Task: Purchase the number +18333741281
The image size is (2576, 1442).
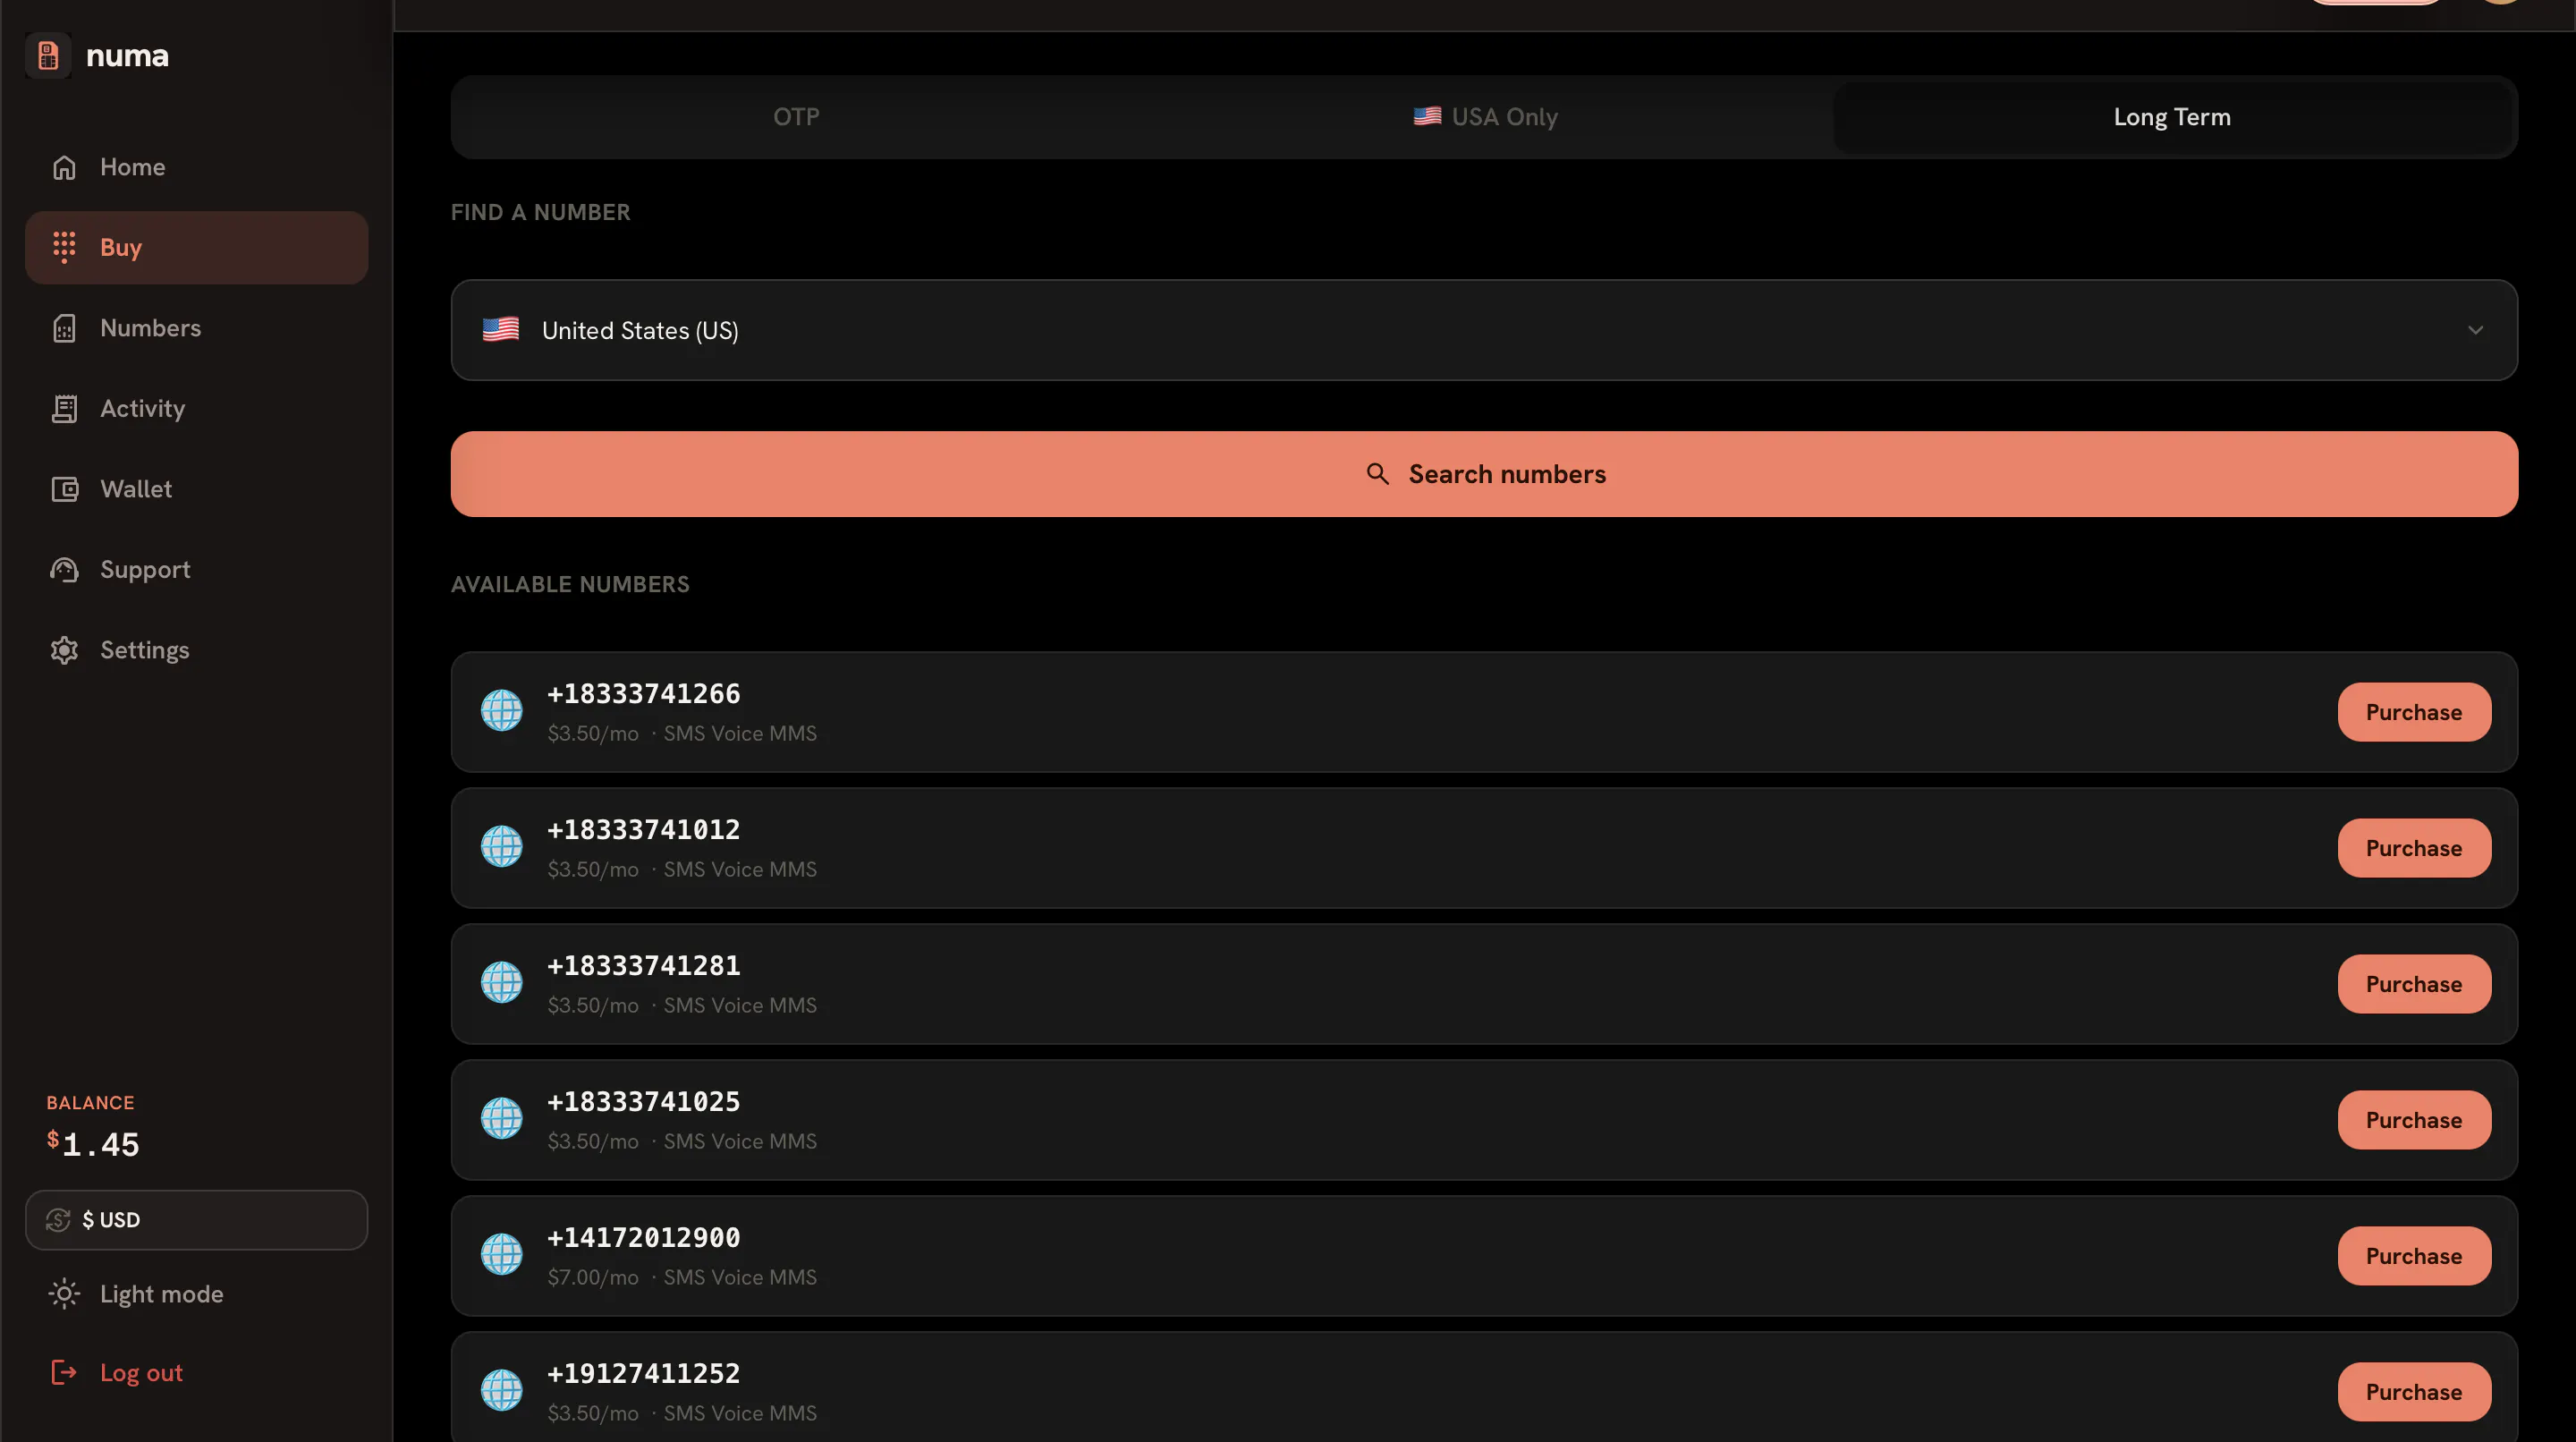Action: [2413, 984]
